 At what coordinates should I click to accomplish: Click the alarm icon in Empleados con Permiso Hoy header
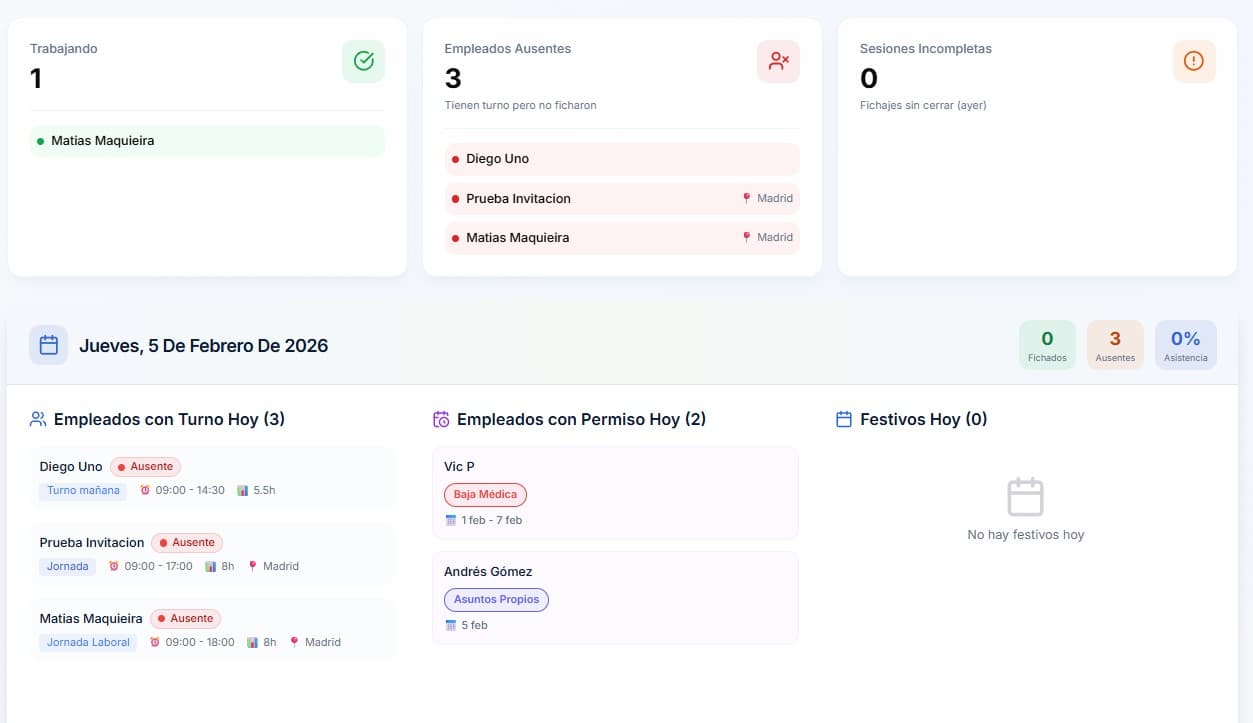coord(441,419)
